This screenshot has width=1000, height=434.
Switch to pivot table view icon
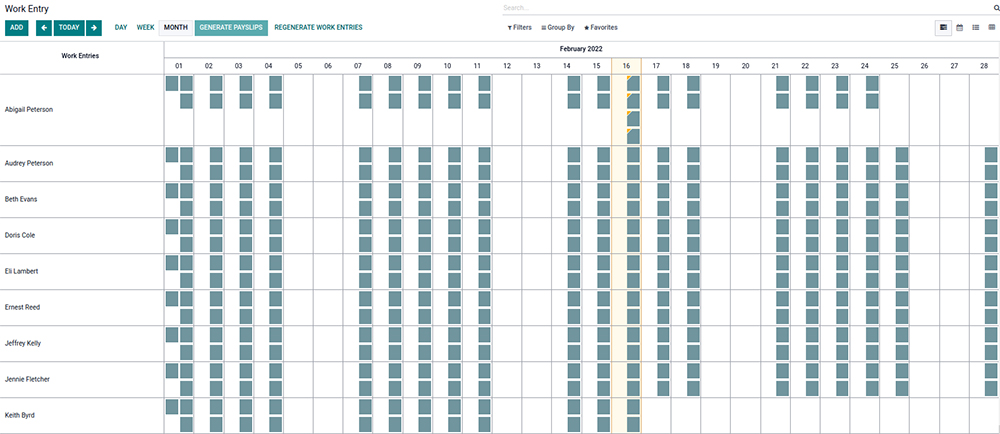tap(992, 28)
